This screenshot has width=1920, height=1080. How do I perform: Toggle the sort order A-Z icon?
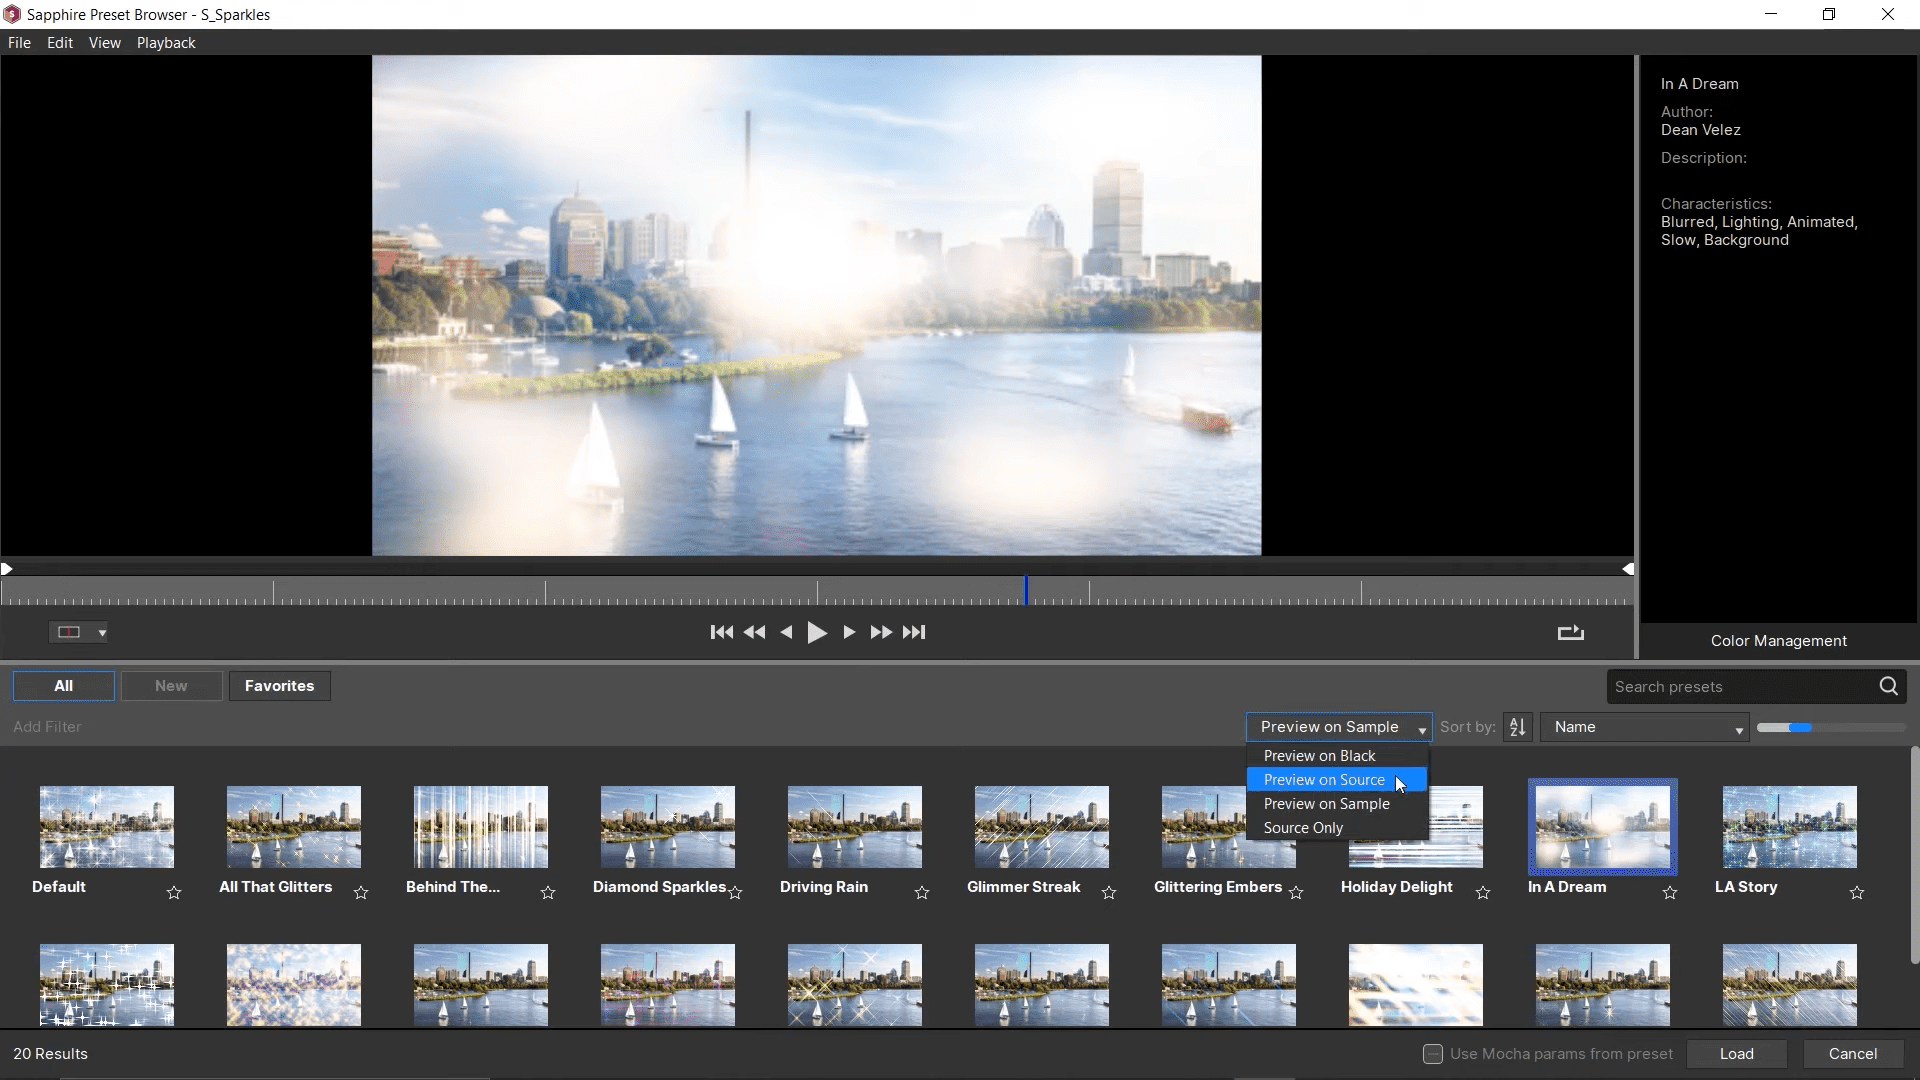[1517, 727]
